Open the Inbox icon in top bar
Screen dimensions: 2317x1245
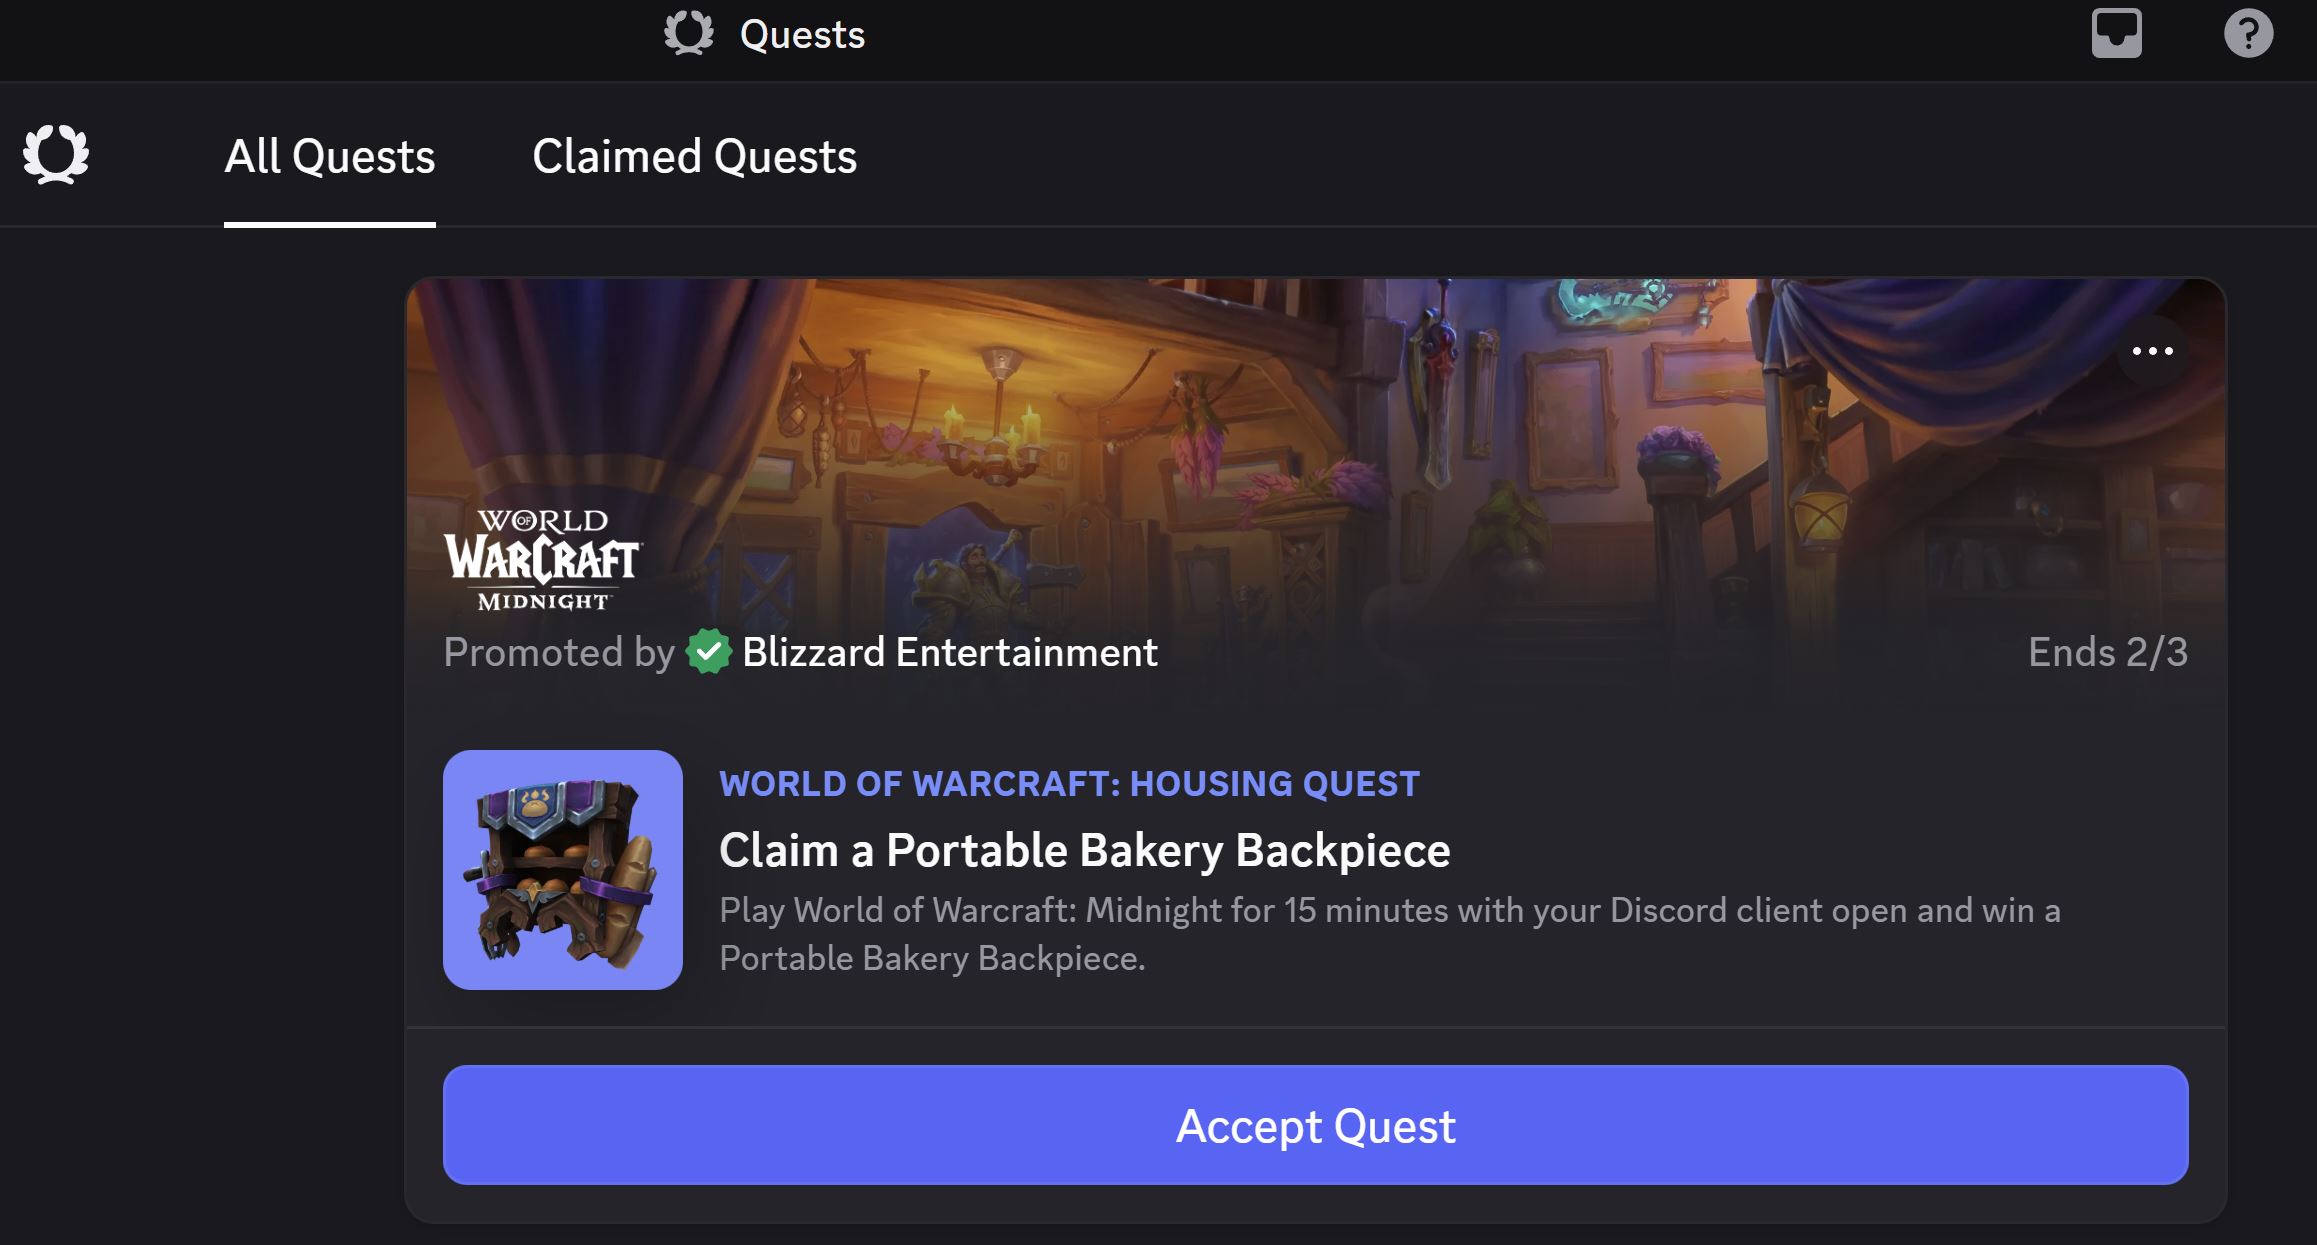[x=2116, y=33]
